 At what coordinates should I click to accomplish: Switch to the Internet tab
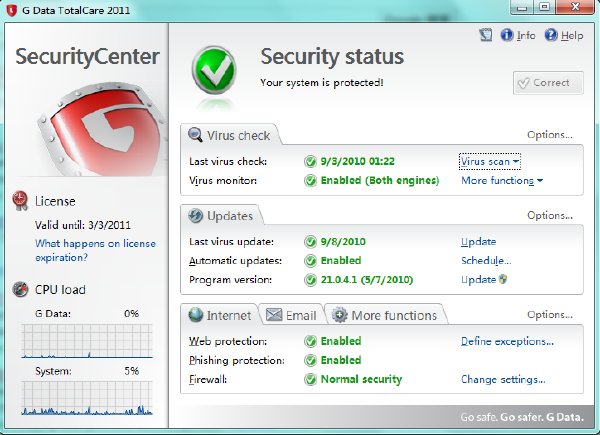pyautogui.click(x=220, y=315)
